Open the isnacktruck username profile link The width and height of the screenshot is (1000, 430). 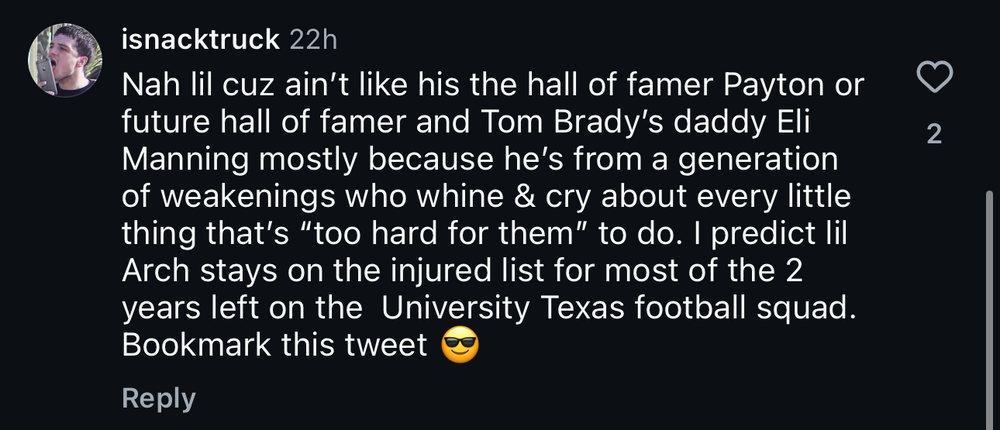click(x=200, y=41)
